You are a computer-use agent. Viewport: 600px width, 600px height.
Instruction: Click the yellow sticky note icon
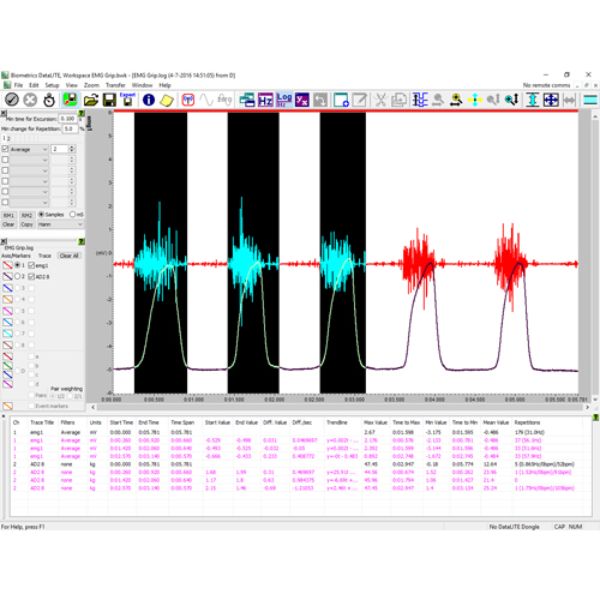coord(167,100)
